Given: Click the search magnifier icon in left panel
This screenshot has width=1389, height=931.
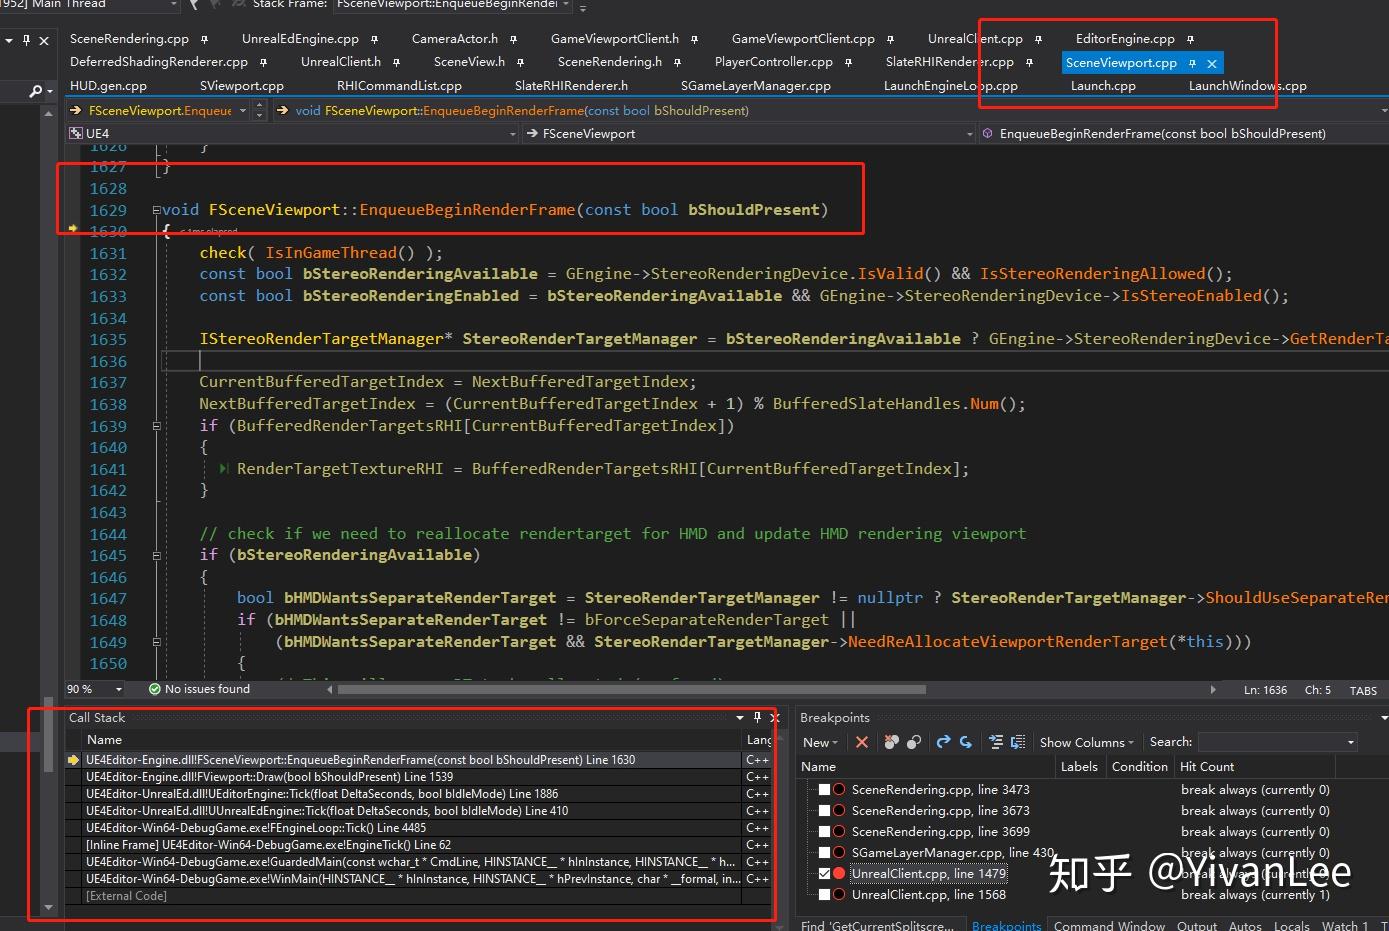Looking at the screenshot, I should [36, 91].
